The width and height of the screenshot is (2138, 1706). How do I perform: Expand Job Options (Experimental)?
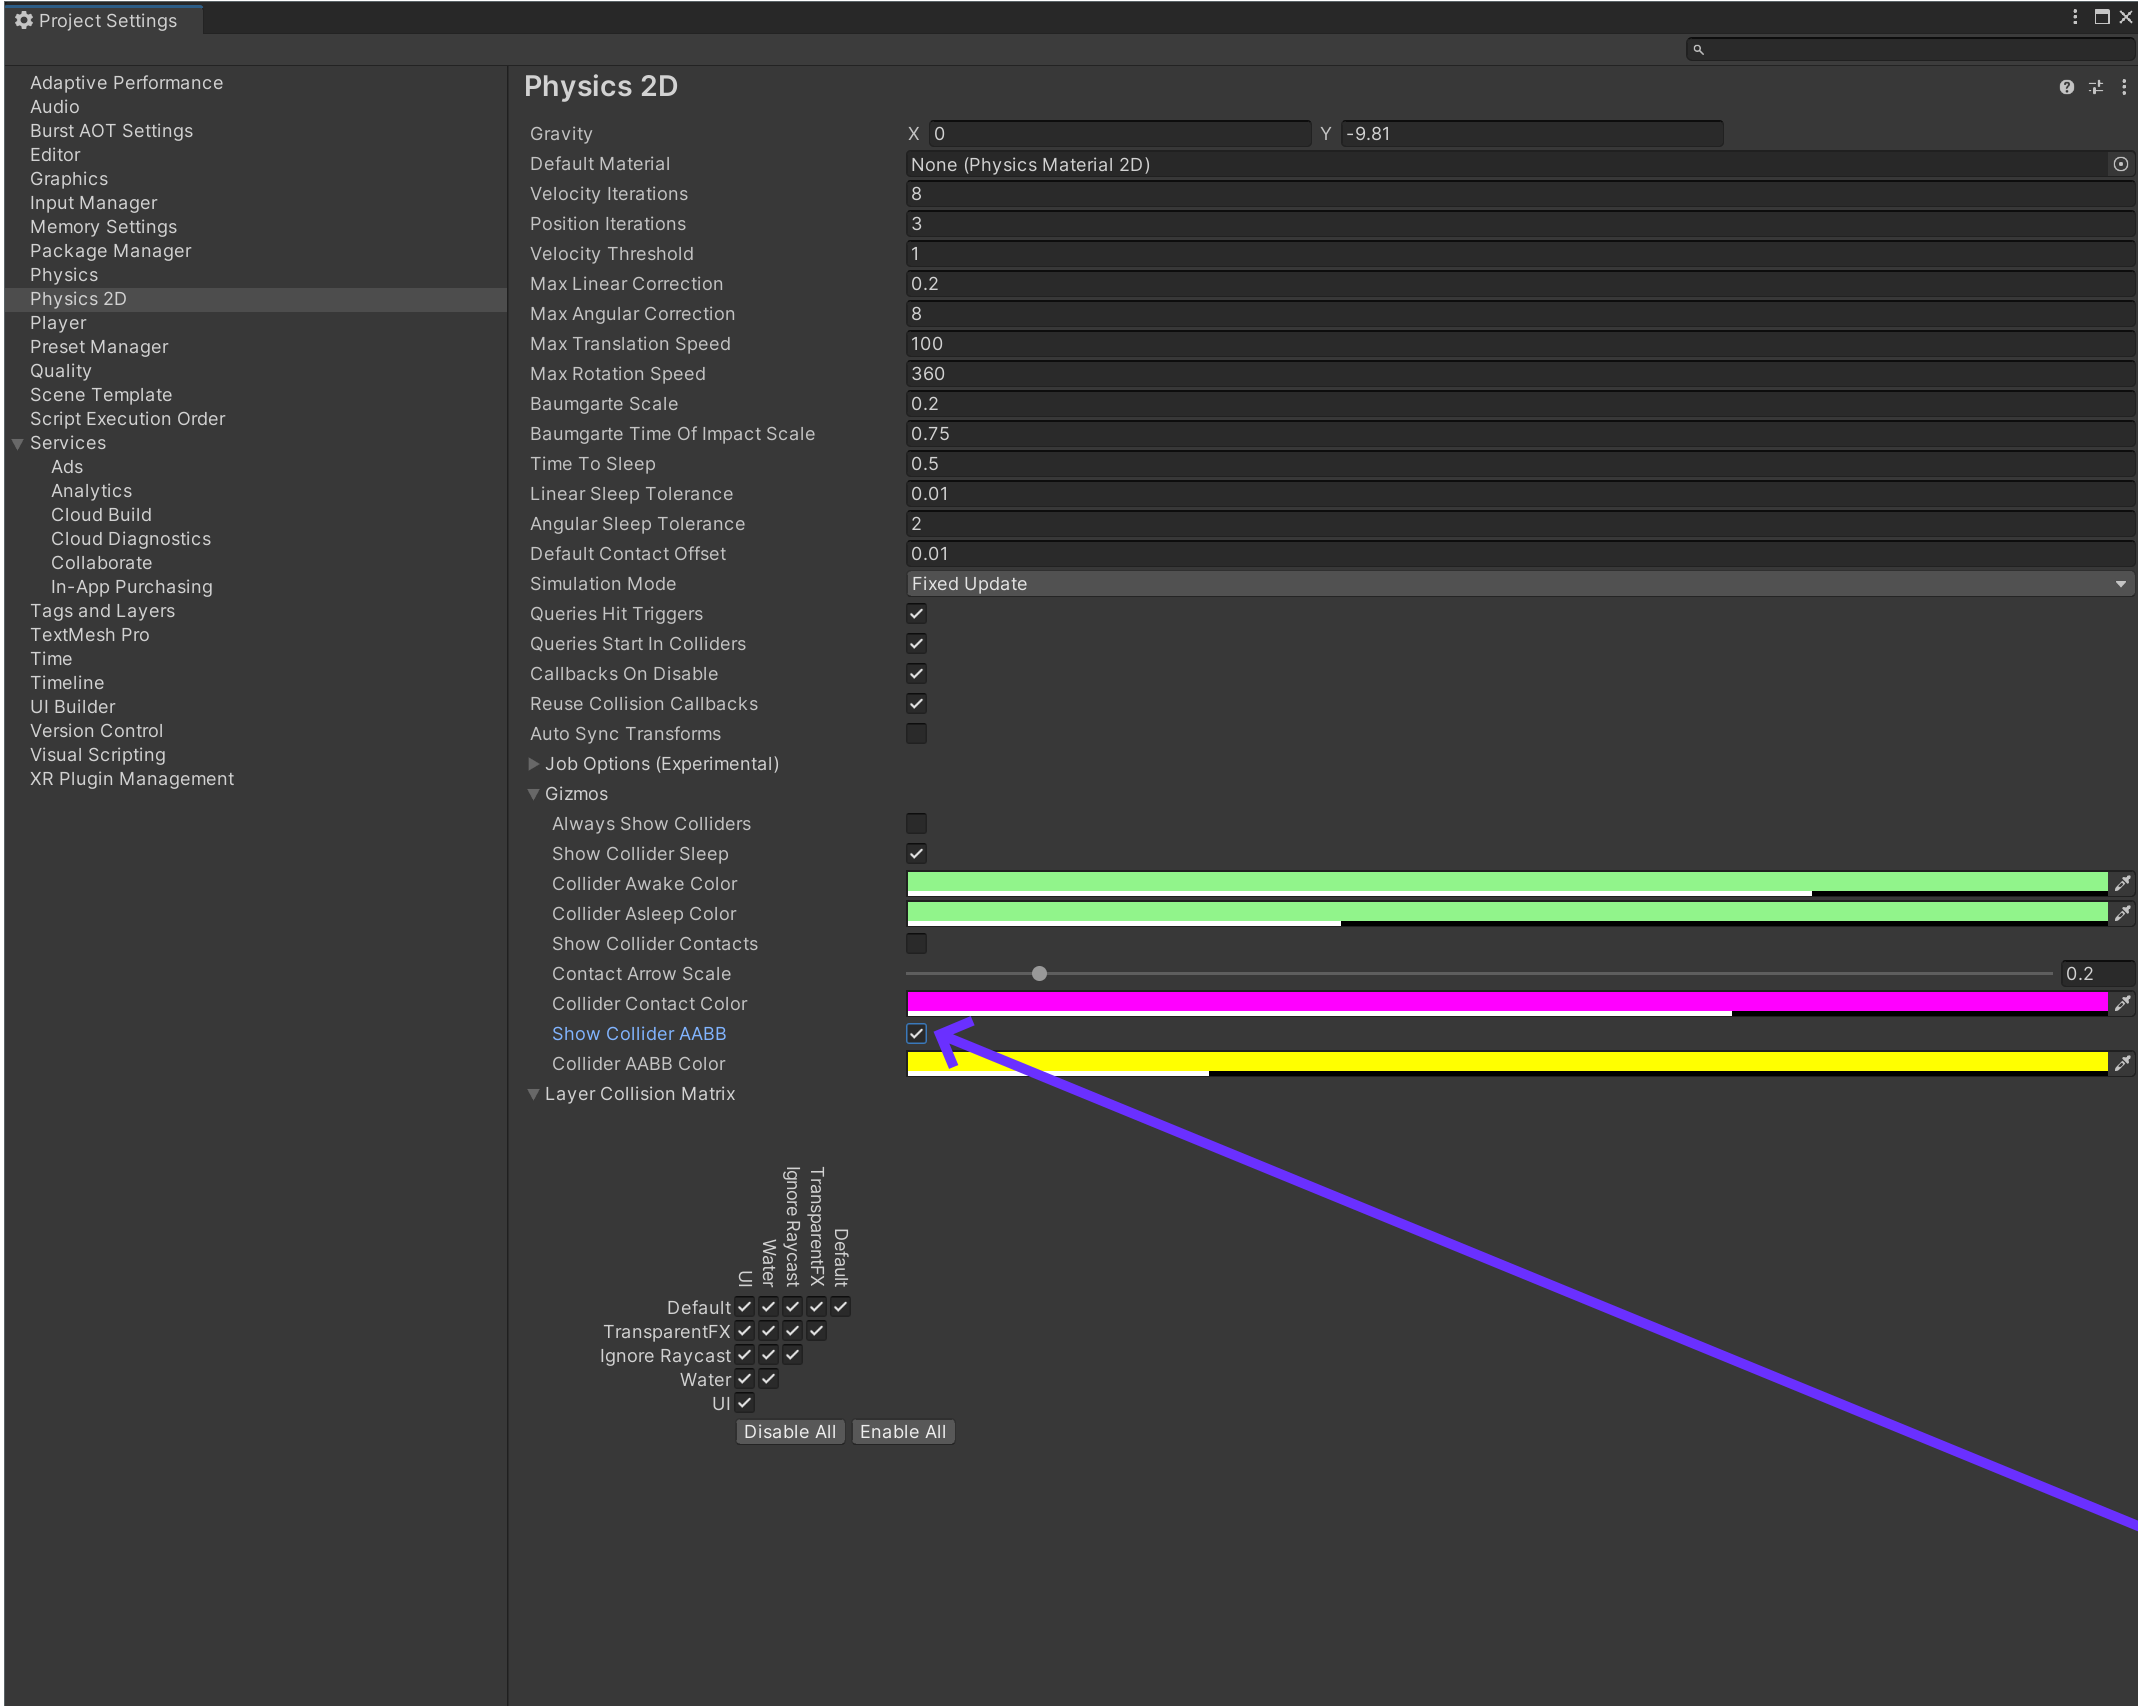pos(536,763)
